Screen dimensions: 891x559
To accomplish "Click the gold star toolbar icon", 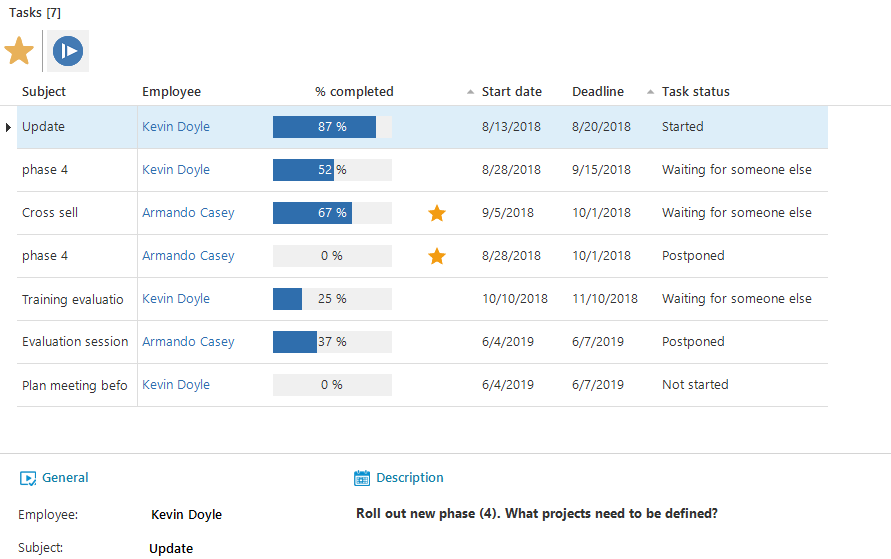I will click(x=19, y=50).
